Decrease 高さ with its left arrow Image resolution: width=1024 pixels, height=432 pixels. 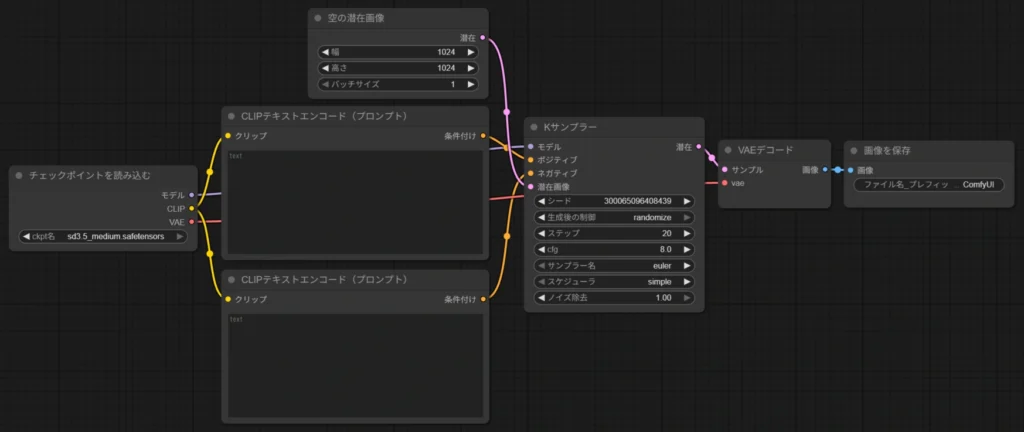[x=325, y=69]
